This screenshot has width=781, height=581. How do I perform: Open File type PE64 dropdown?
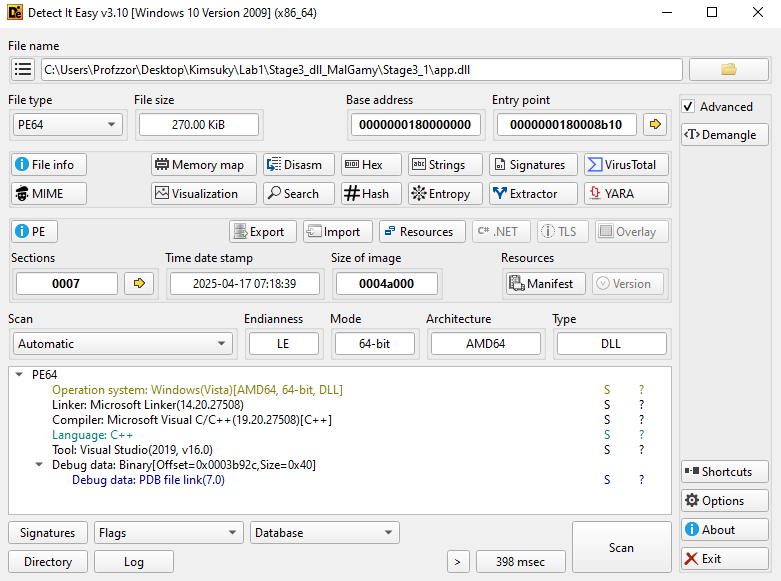pyautogui.click(x=67, y=124)
